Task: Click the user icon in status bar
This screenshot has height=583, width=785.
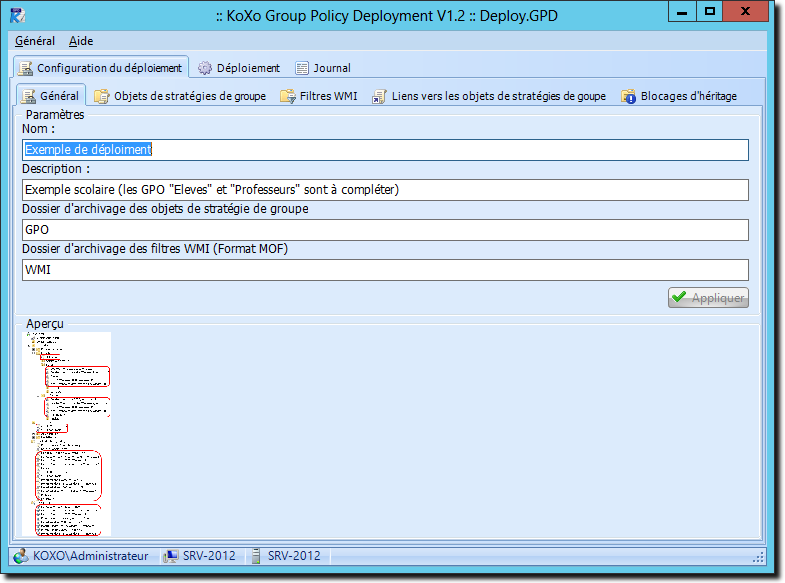Action: pyautogui.click(x=21, y=556)
